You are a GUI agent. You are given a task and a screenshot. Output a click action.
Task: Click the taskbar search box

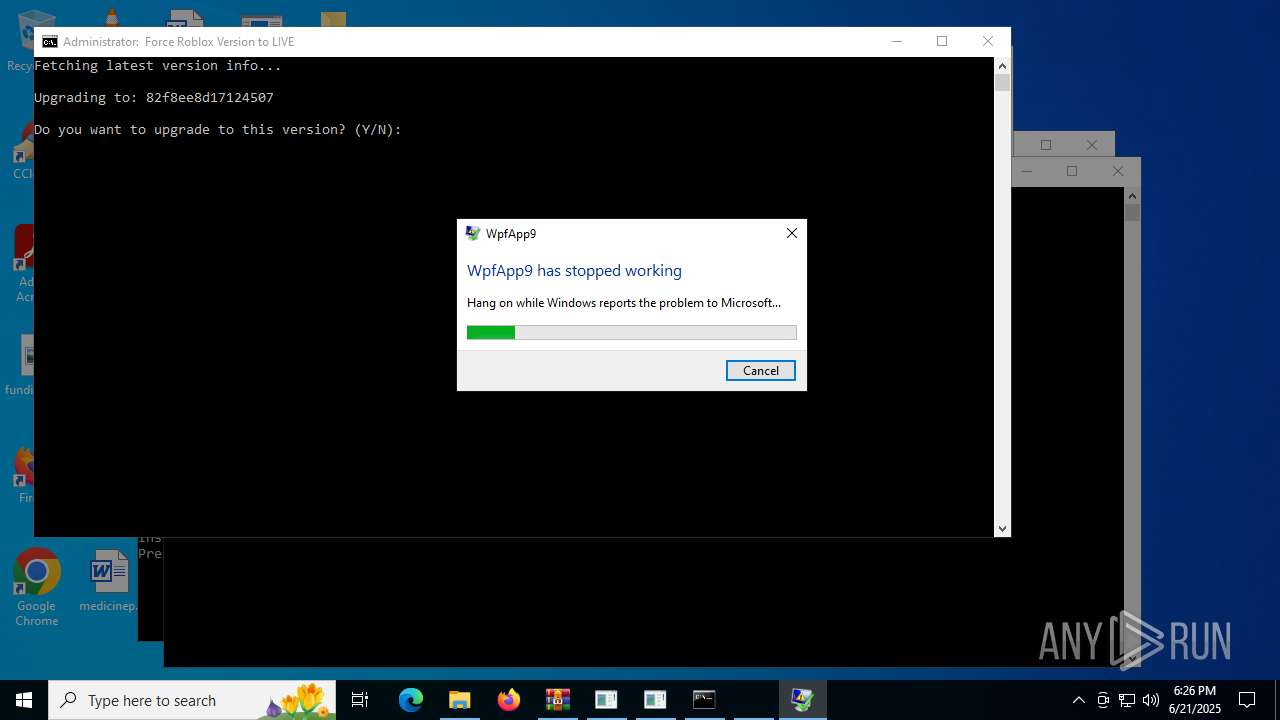(x=191, y=700)
